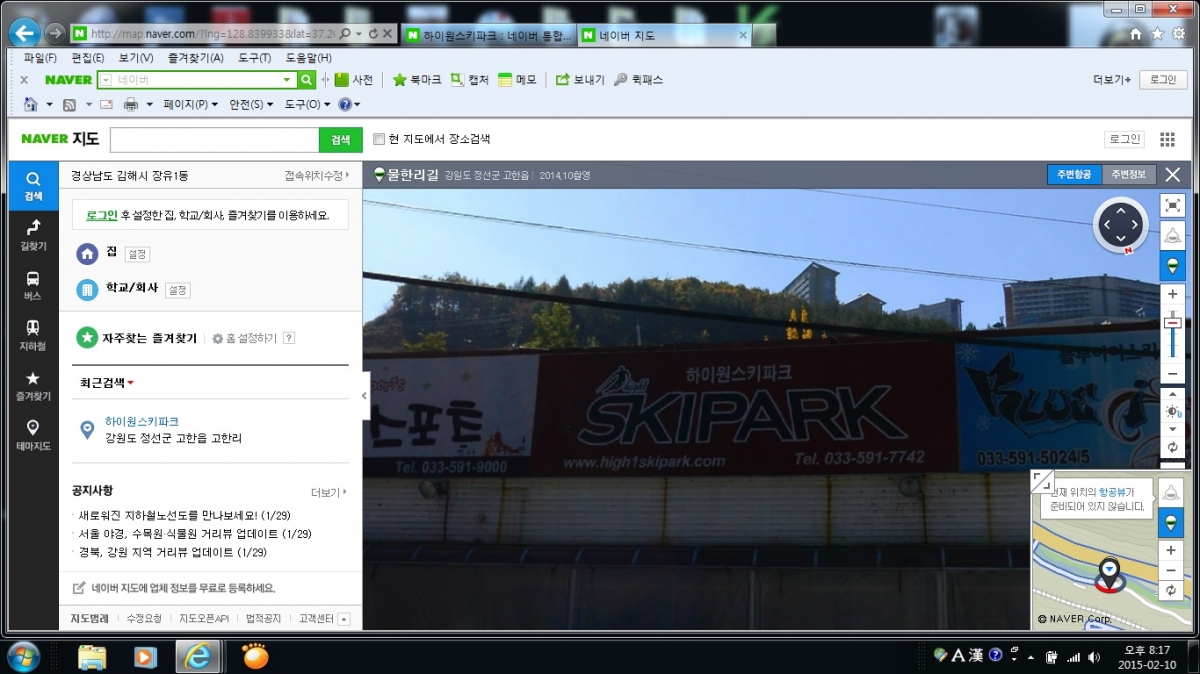Click the 퀵패스 quick pass toolbar icon
The height and width of the screenshot is (674, 1200).
(639, 80)
